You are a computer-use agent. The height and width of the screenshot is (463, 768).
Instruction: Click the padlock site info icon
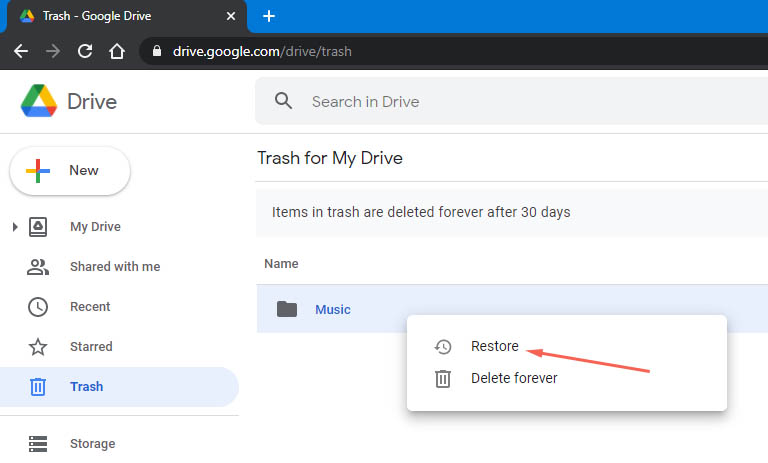pos(157,51)
